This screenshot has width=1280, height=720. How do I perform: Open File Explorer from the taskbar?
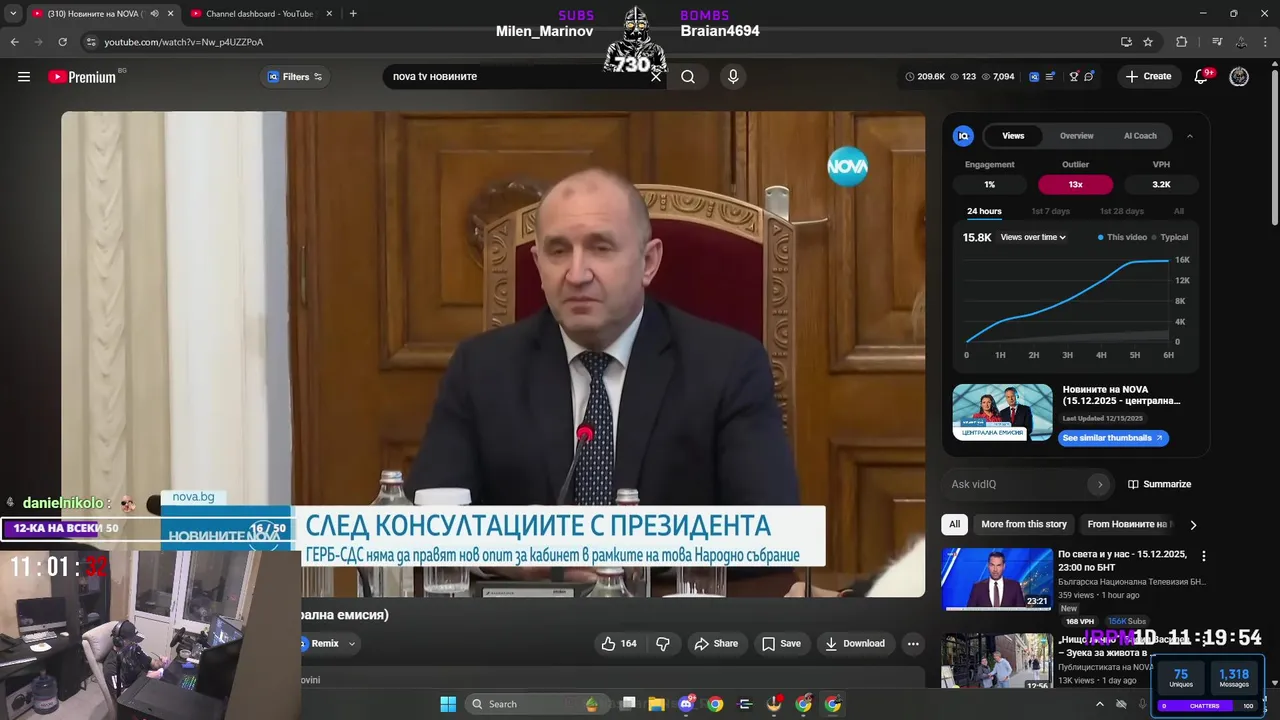657,704
